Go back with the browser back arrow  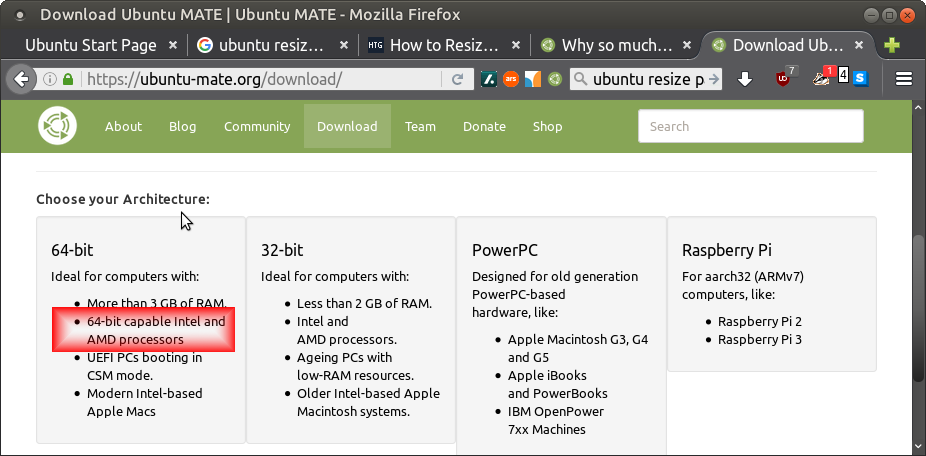(x=22, y=79)
